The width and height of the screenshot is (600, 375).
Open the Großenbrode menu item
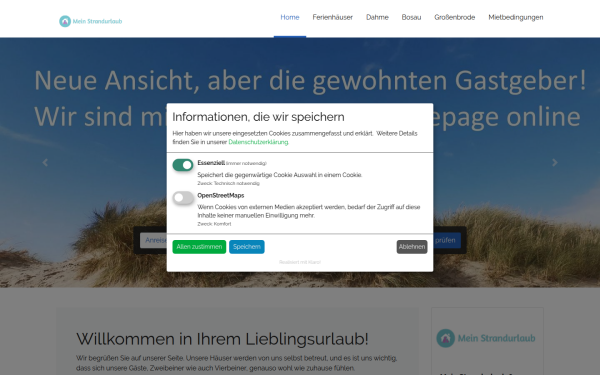[455, 17]
